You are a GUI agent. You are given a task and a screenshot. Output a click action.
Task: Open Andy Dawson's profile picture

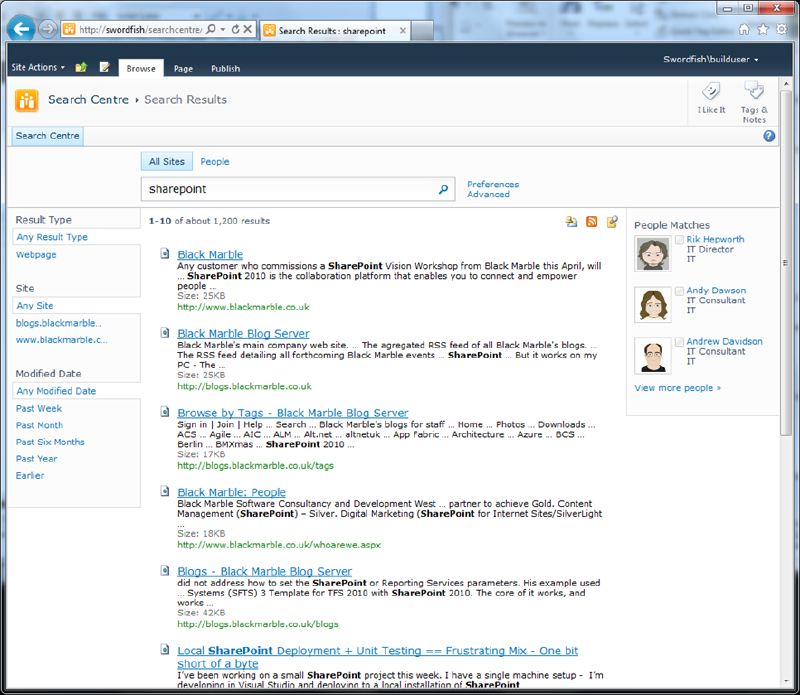(653, 305)
